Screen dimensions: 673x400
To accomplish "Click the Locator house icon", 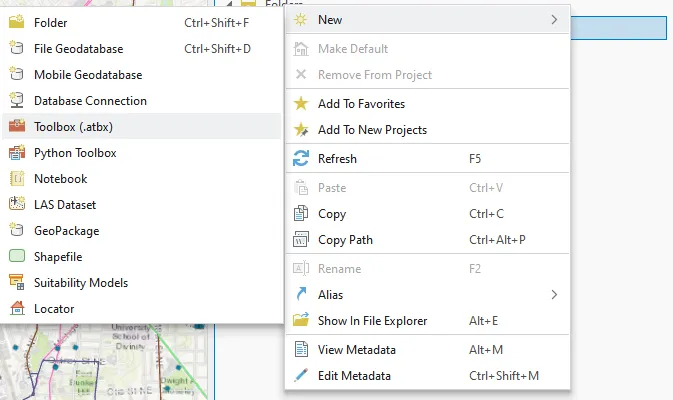I will [x=16, y=309].
